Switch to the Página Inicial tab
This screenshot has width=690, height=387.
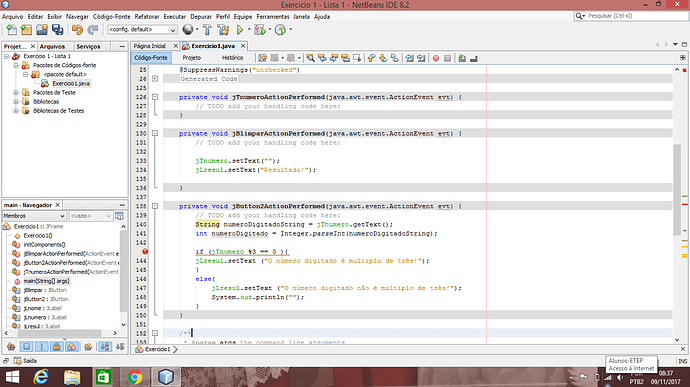(x=150, y=46)
